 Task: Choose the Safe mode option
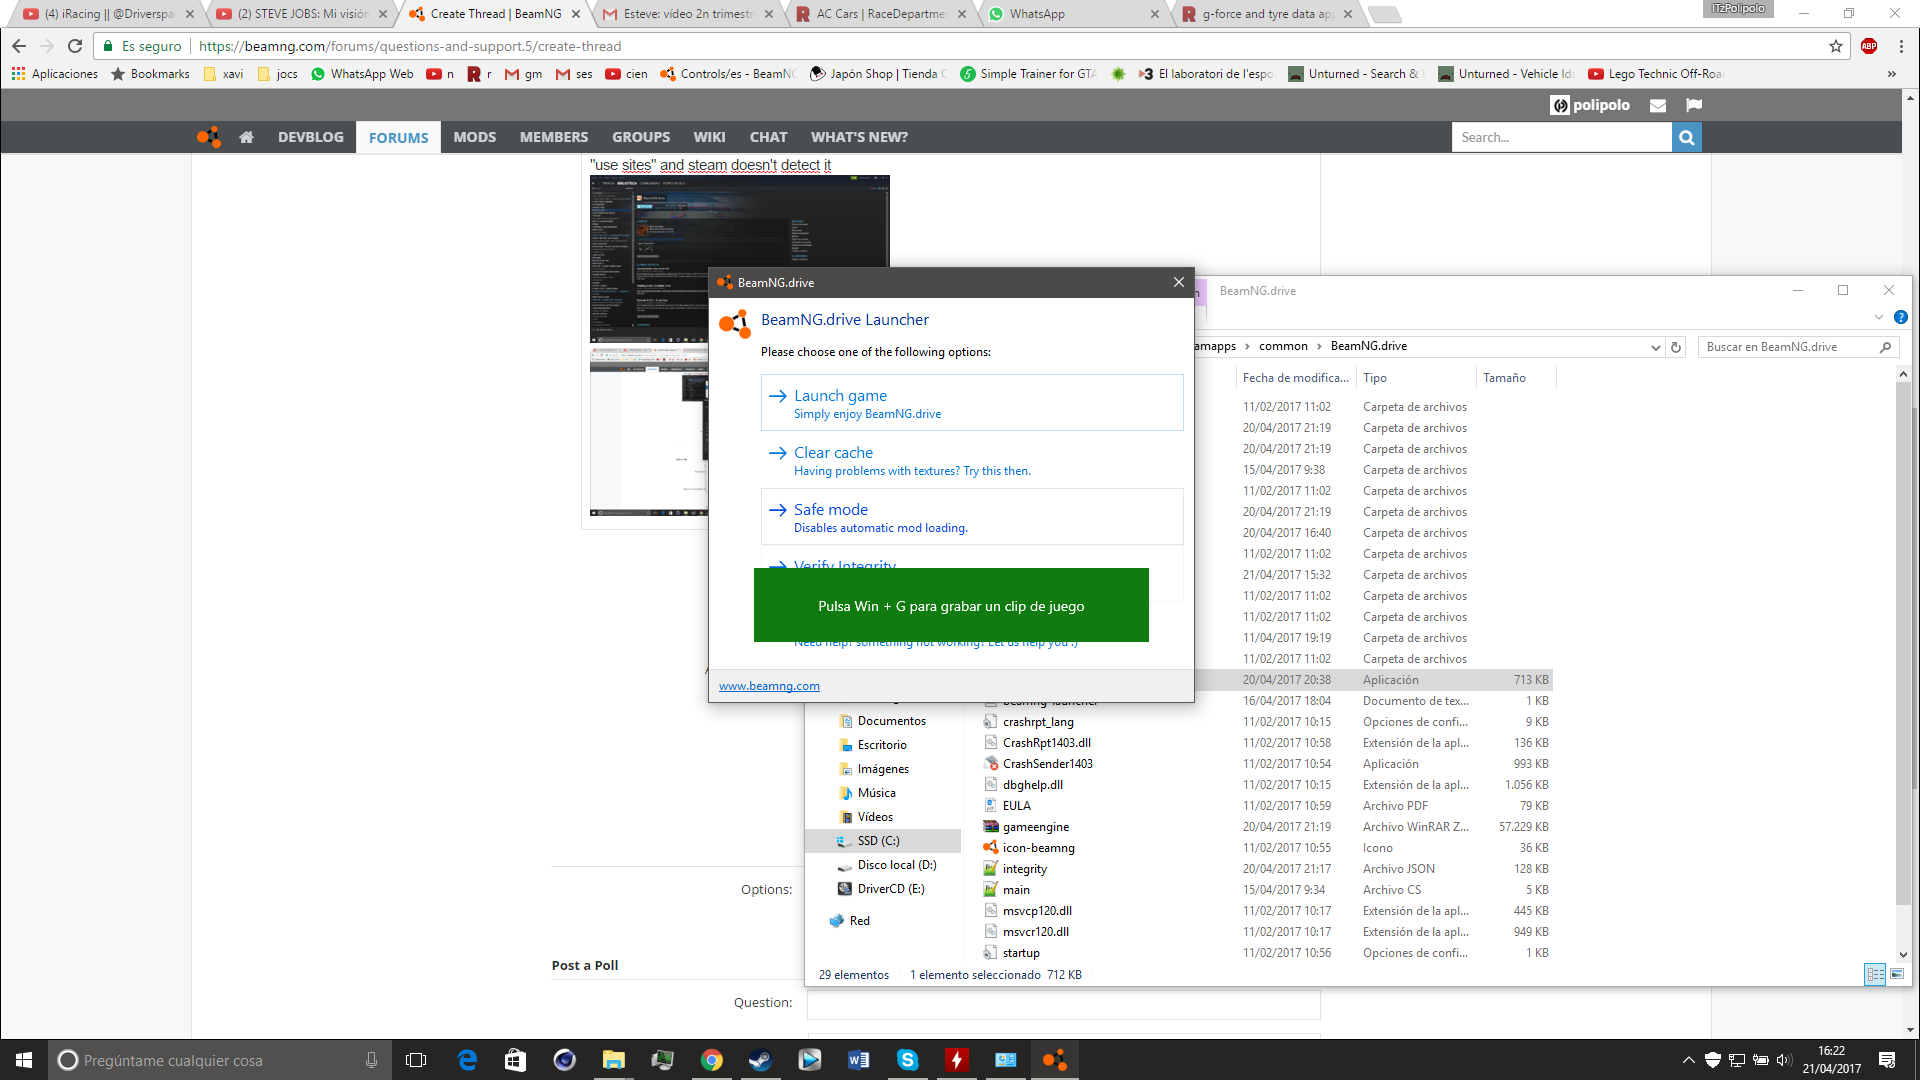[x=972, y=517]
